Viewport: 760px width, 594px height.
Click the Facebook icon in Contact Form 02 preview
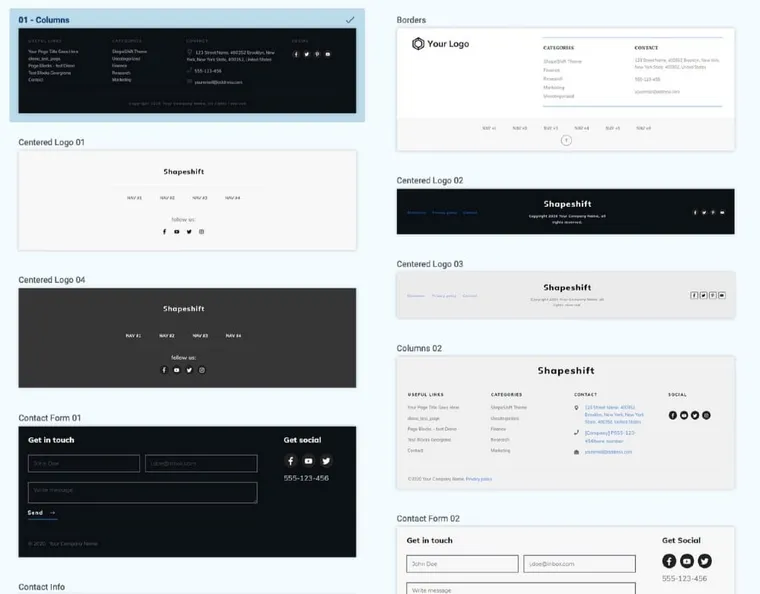pos(669,561)
